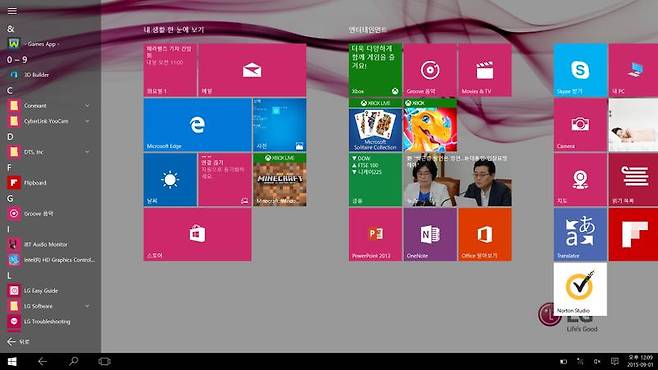Click the taskbar clock showing 2015-09-01
Viewport: 658px width, 370px height.
pos(640,361)
